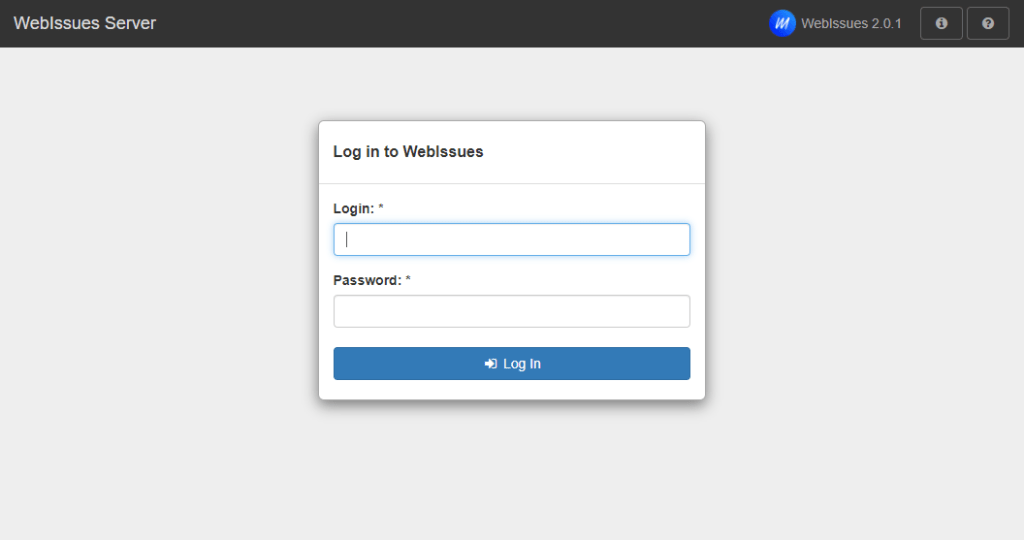1024x540 pixels.
Task: Click into the Password field
Action: (x=511, y=311)
